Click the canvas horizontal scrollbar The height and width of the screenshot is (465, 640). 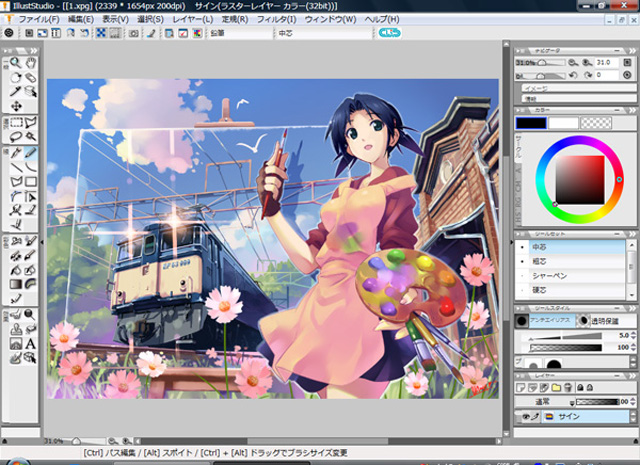coord(318,441)
